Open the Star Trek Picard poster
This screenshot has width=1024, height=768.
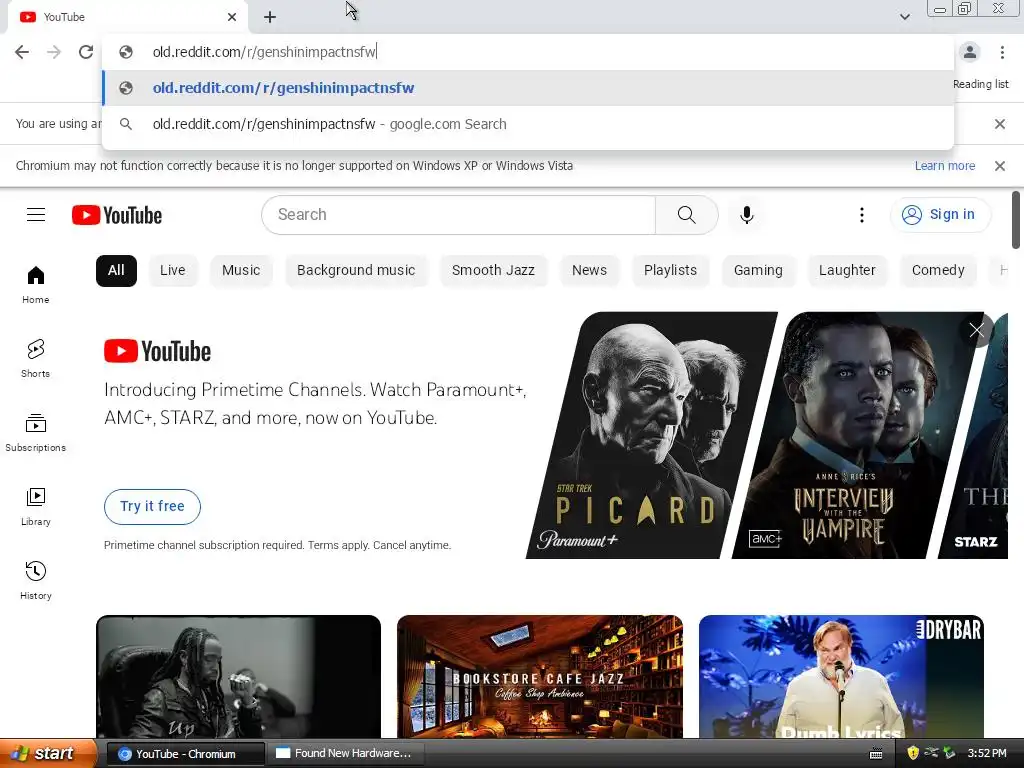point(651,435)
